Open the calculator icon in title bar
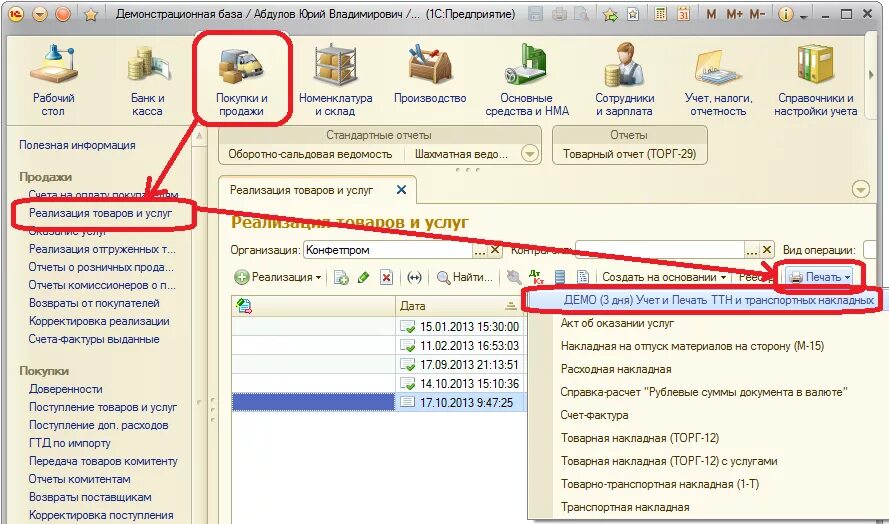 pos(661,14)
